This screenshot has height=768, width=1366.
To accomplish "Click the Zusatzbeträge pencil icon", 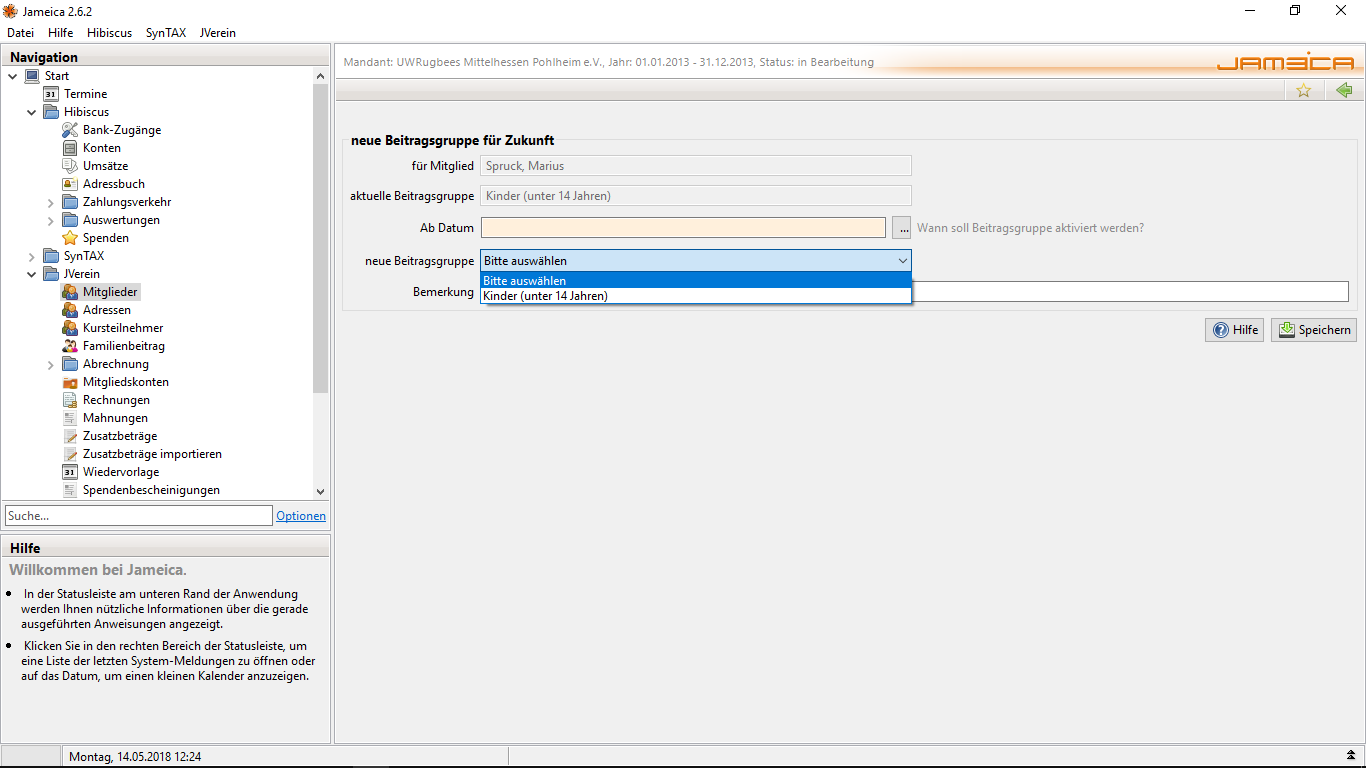I will click(x=70, y=436).
